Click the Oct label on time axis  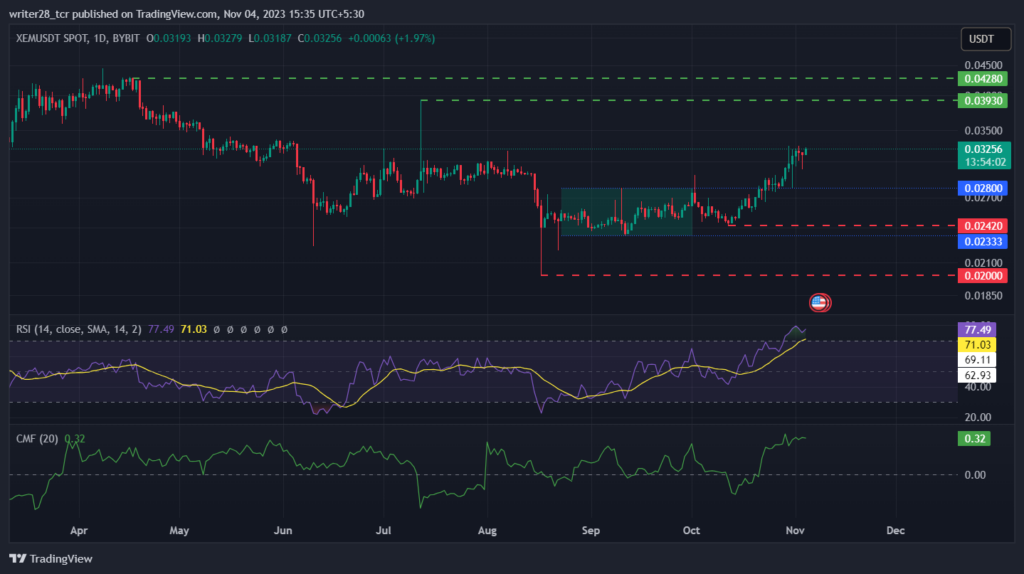pos(691,530)
